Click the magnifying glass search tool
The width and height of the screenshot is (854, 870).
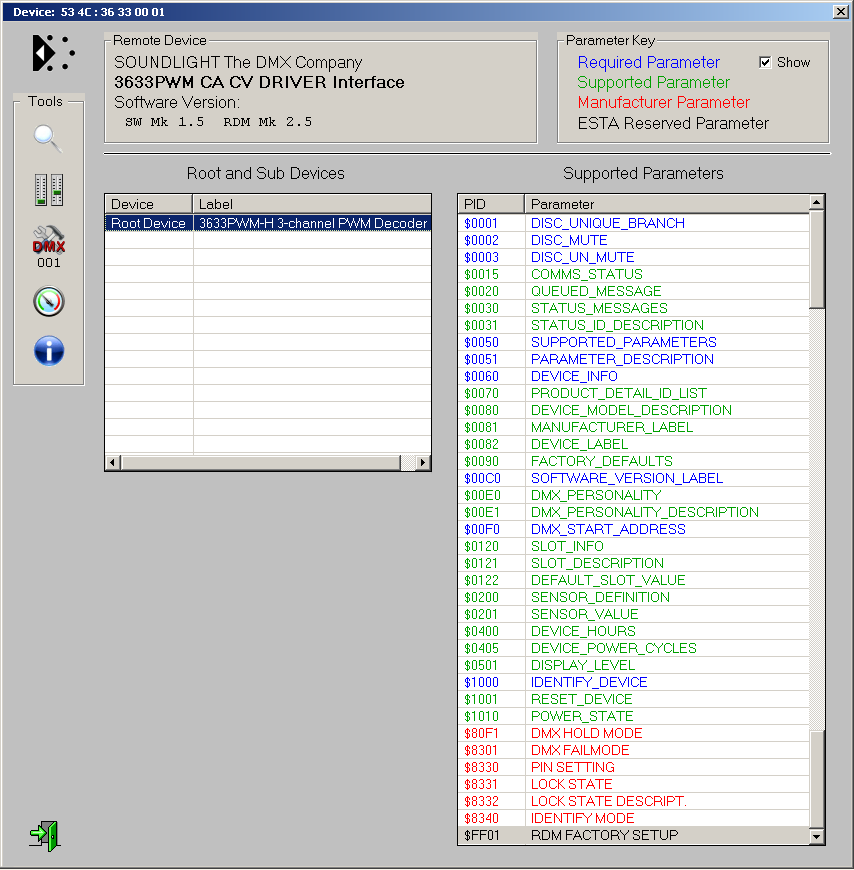[48, 138]
